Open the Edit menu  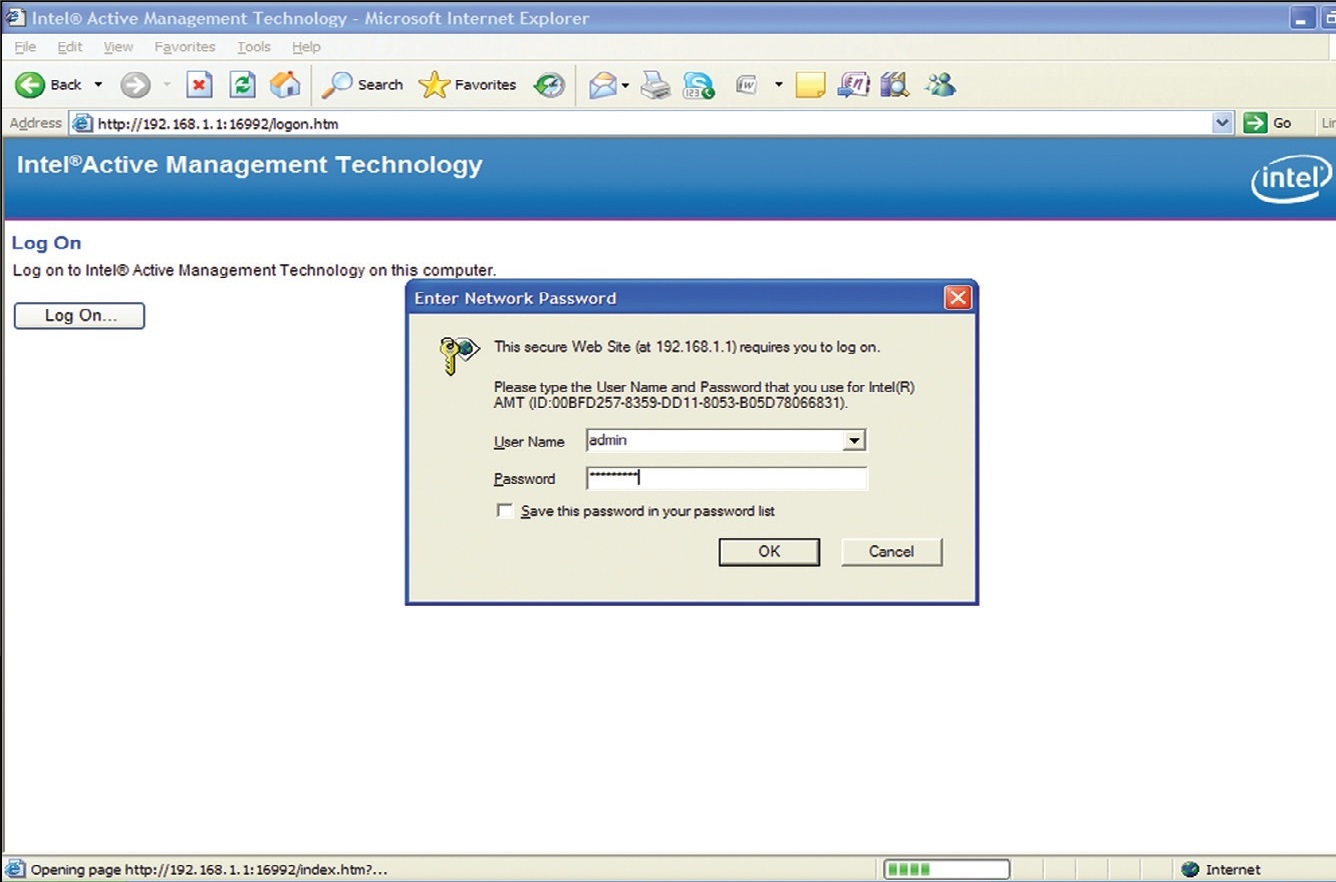coord(70,47)
